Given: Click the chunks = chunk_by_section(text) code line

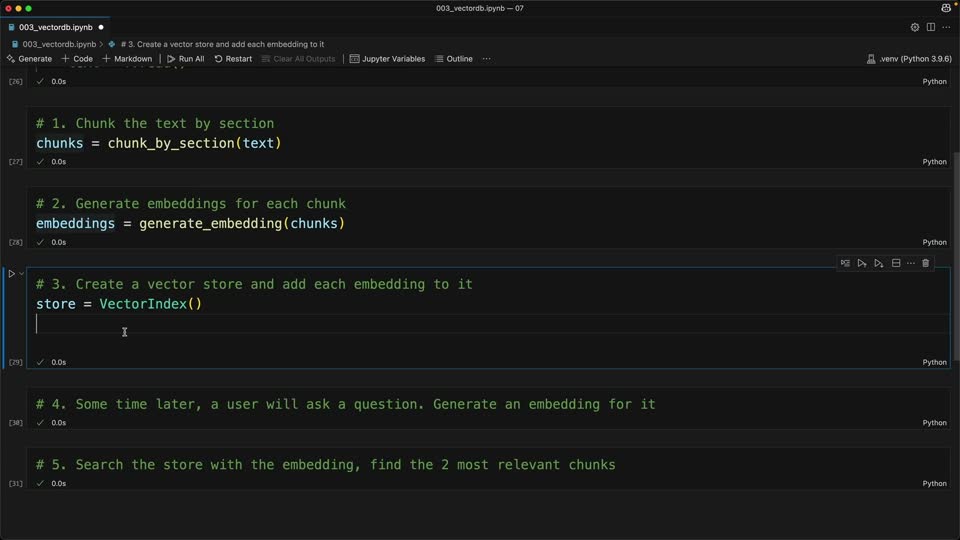Looking at the screenshot, I should click(x=159, y=143).
